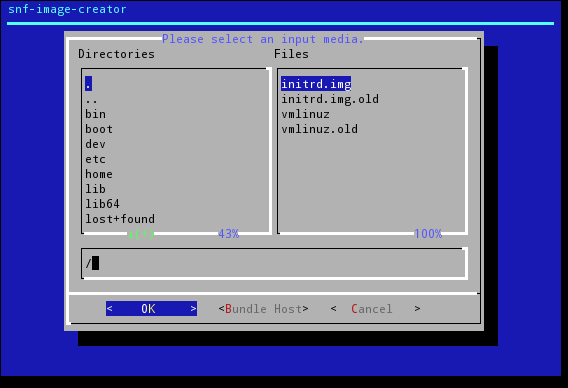
Task: Choose the Bundle Host button
Action: [263, 309]
